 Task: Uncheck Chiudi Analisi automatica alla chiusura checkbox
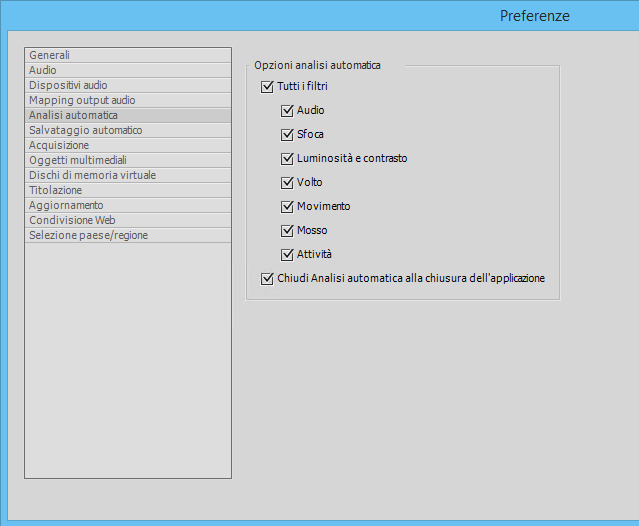pos(267,279)
